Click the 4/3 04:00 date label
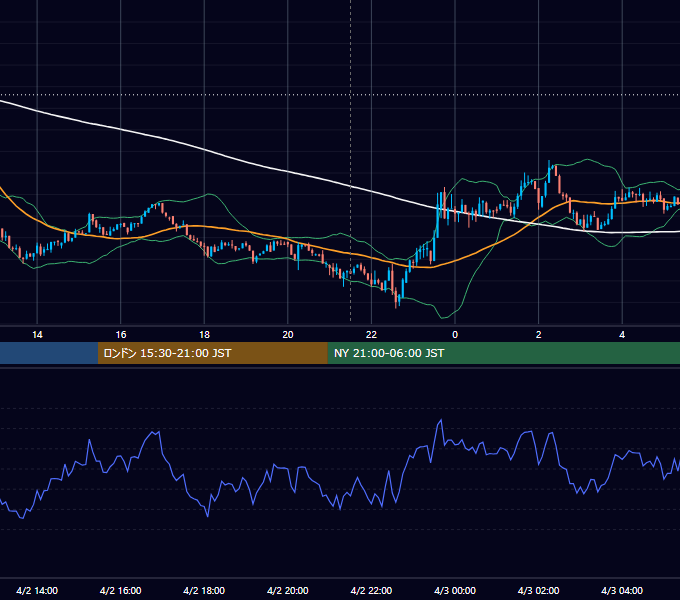The width and height of the screenshot is (680, 600). click(622, 590)
